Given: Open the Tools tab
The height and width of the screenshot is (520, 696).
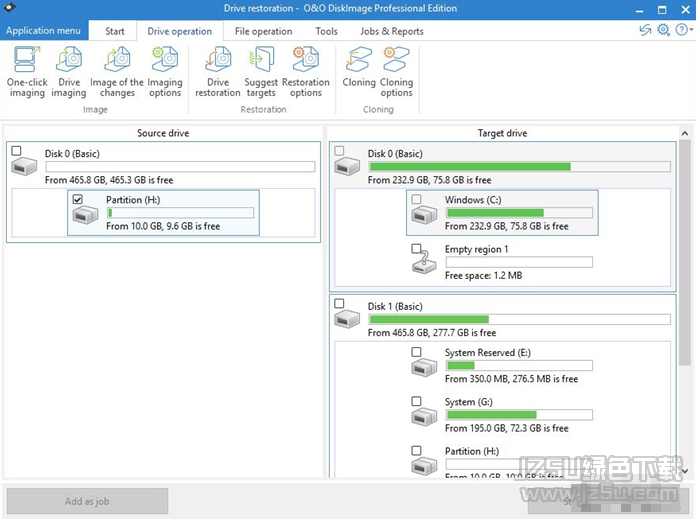Looking at the screenshot, I should [326, 31].
